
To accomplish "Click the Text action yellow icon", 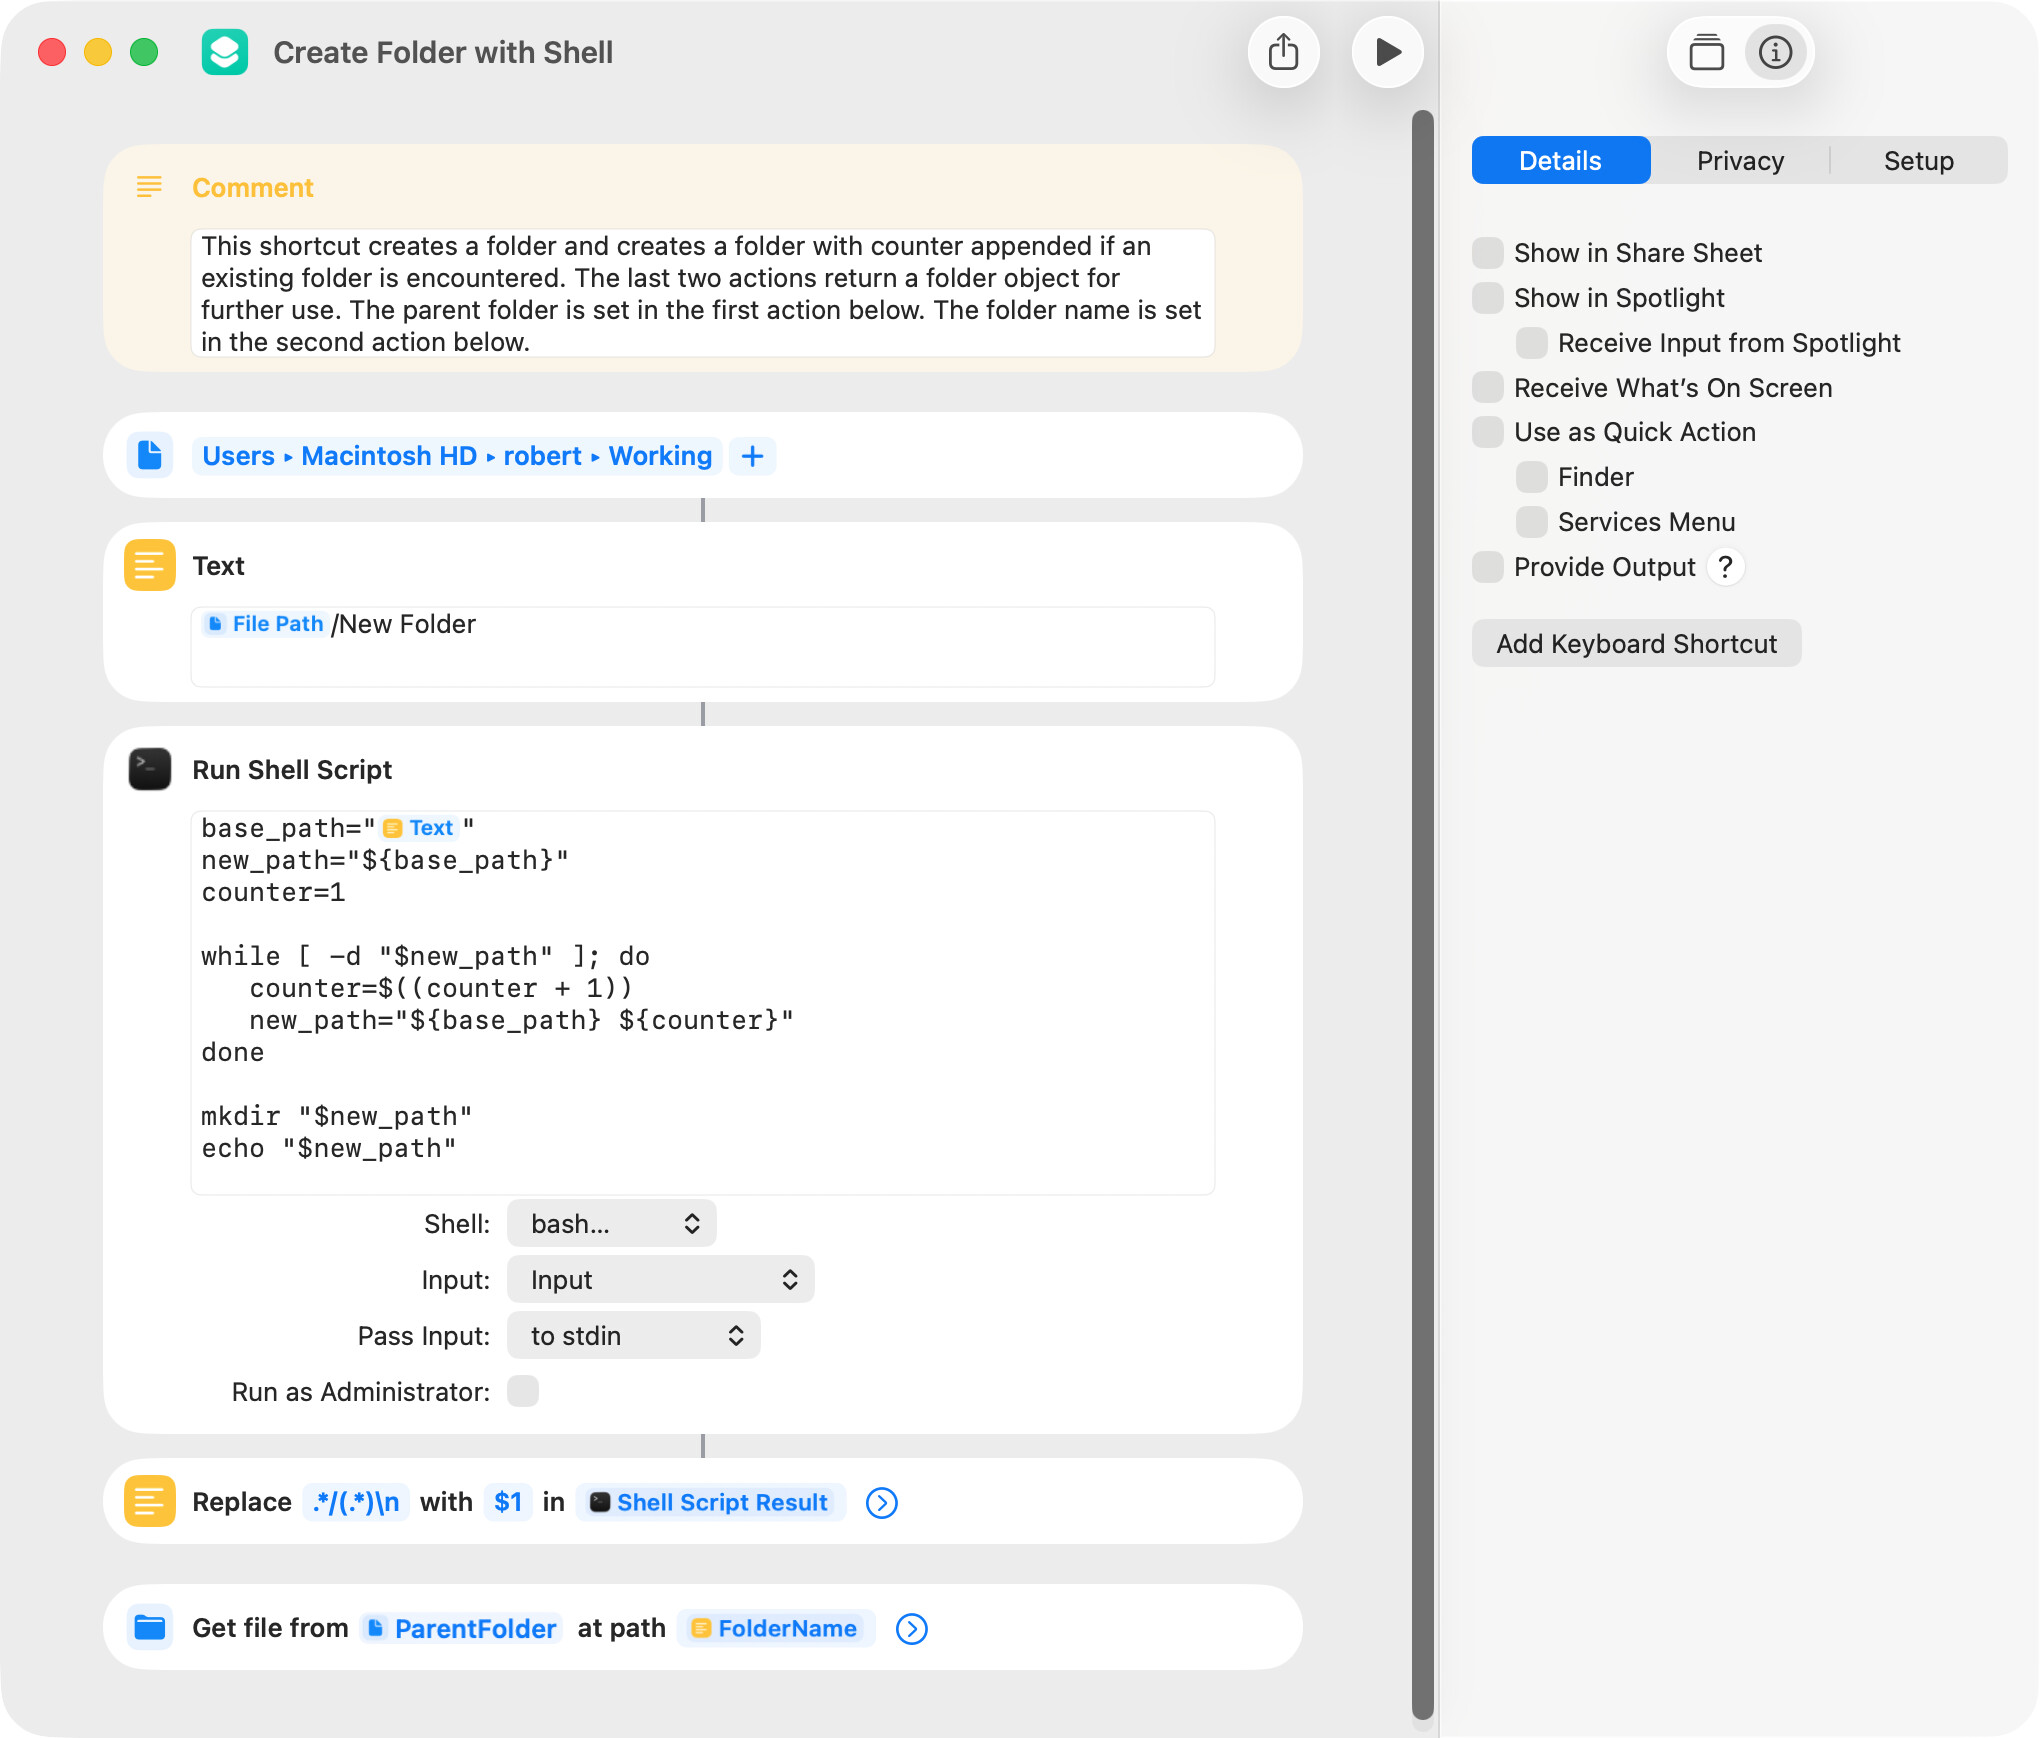I will 150,565.
